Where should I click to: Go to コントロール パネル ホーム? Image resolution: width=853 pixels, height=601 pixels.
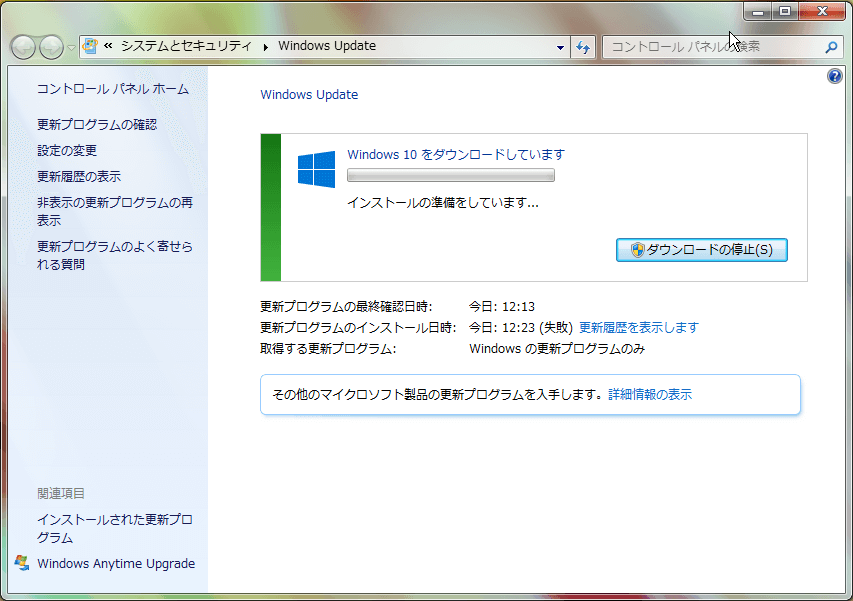(x=112, y=89)
